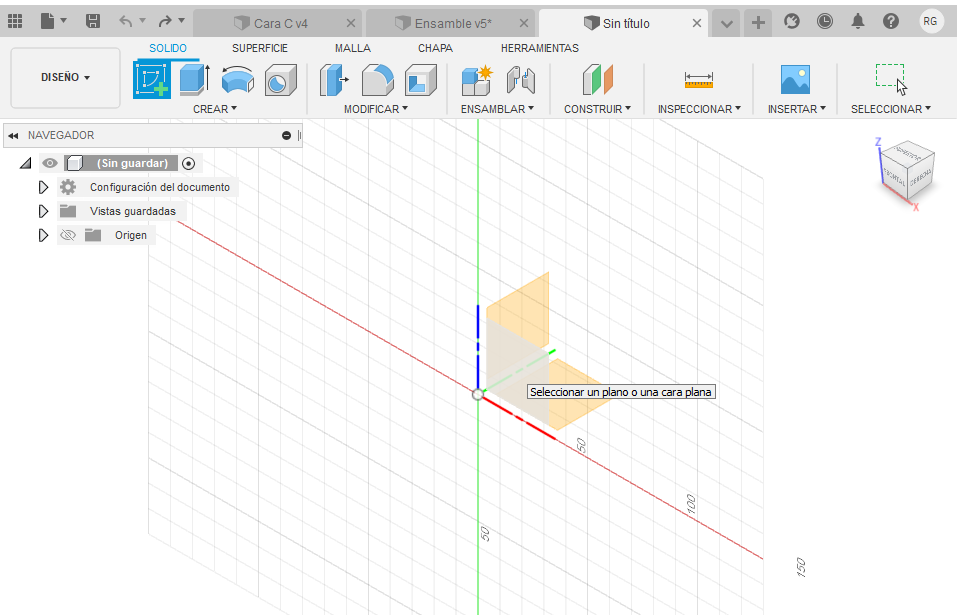The width and height of the screenshot is (957, 615).
Task: Open the data panel grid icon
Action: tap(15, 22)
